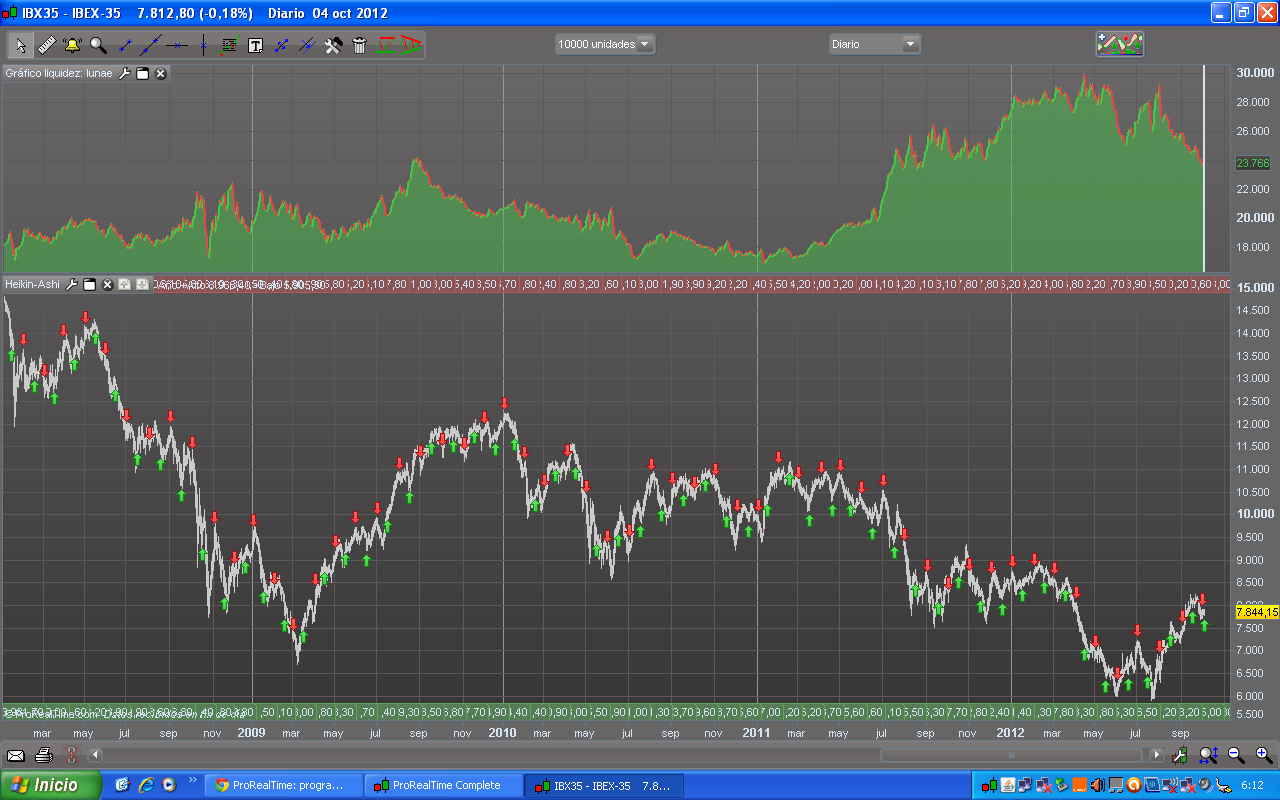Select the vertical line drawing tool
This screenshot has width=1280, height=800.
pyautogui.click(x=203, y=45)
